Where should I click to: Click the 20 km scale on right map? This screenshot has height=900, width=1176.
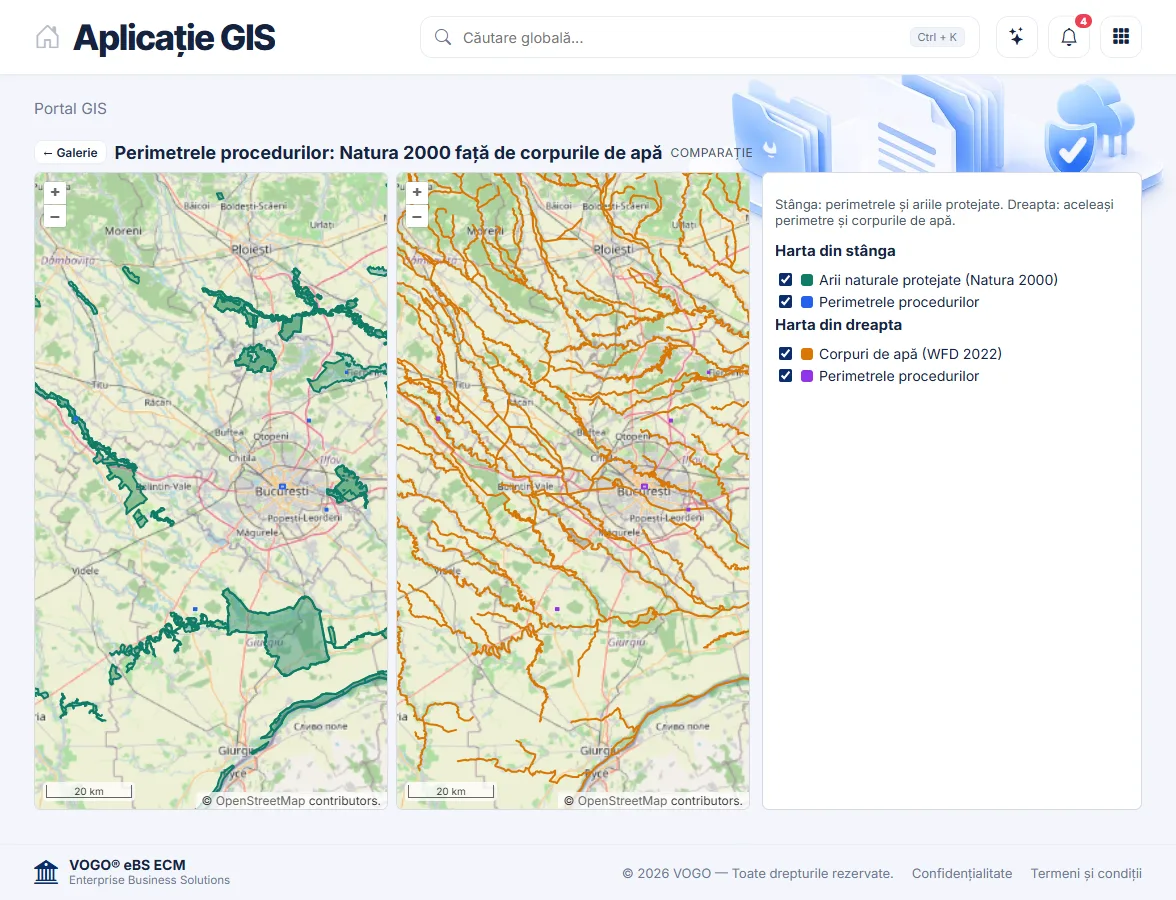pos(451,790)
